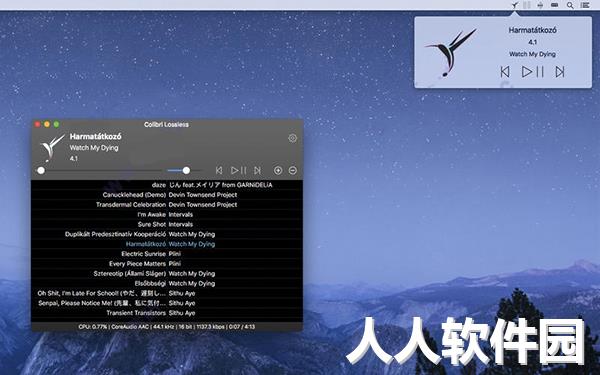Select Oh Shit, I'm Late For School track

tap(167, 293)
